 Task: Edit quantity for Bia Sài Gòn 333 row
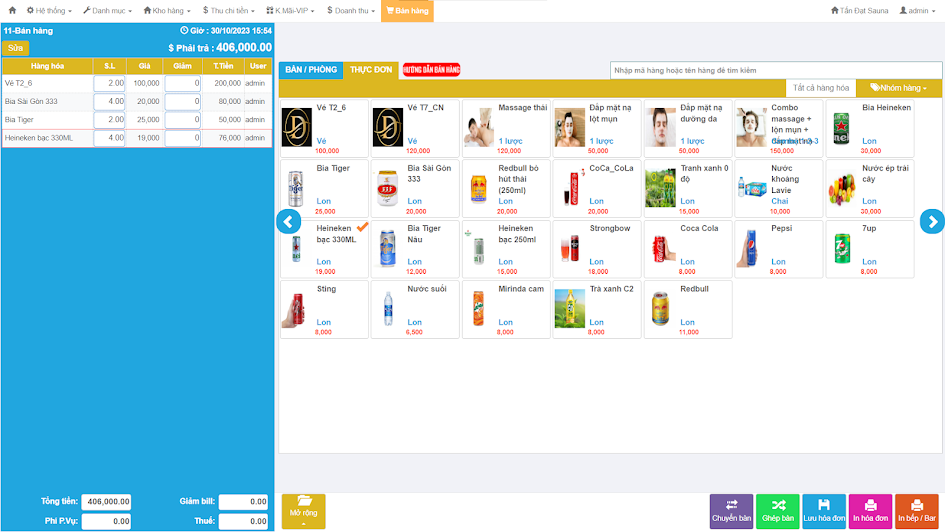coord(109,101)
